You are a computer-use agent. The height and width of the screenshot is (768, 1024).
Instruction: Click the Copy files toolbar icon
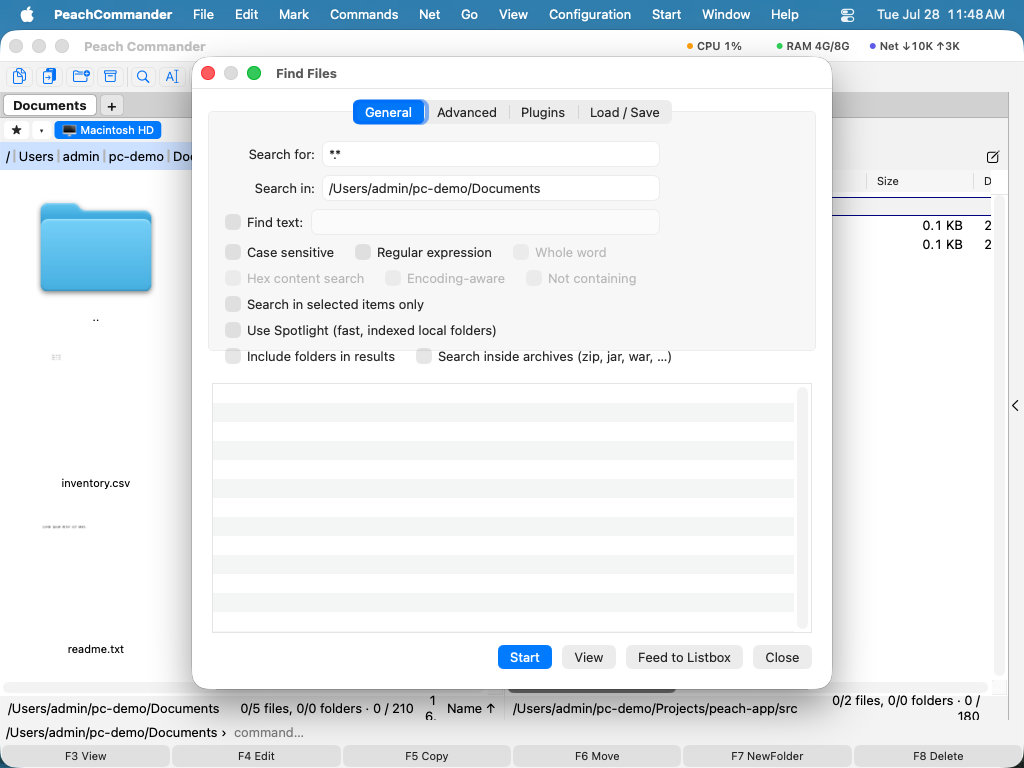(20, 76)
